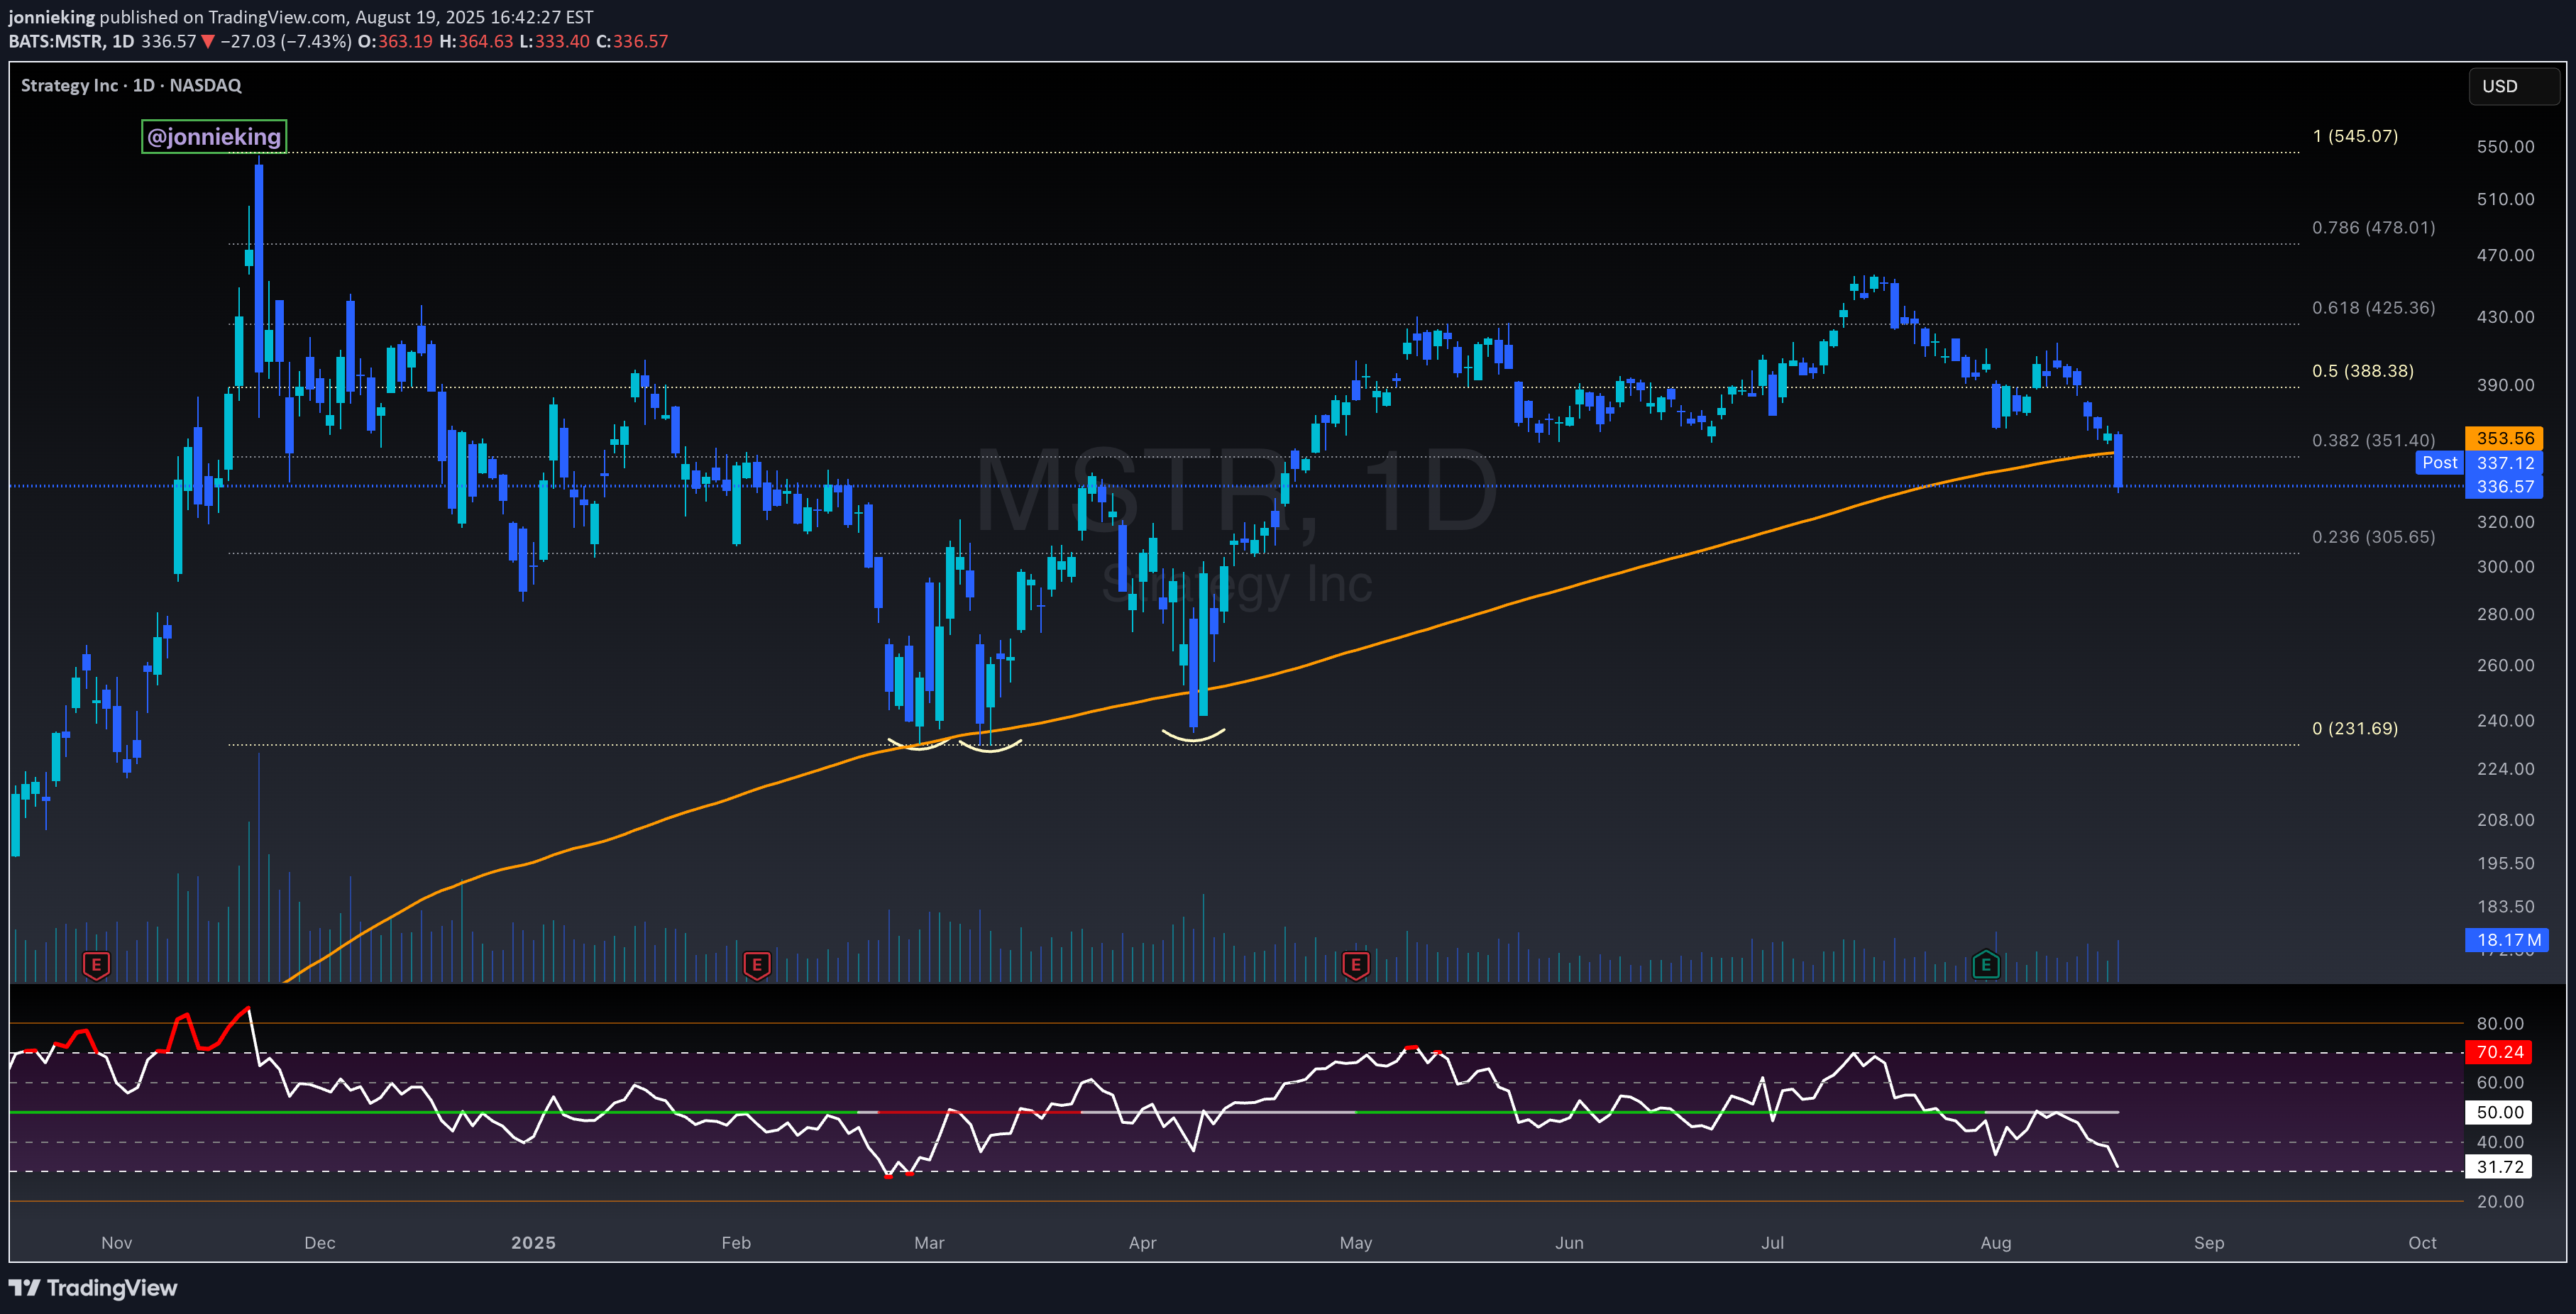Click the Feb label on time axis
Image resolution: width=2576 pixels, height=1314 pixels.
click(x=736, y=1242)
